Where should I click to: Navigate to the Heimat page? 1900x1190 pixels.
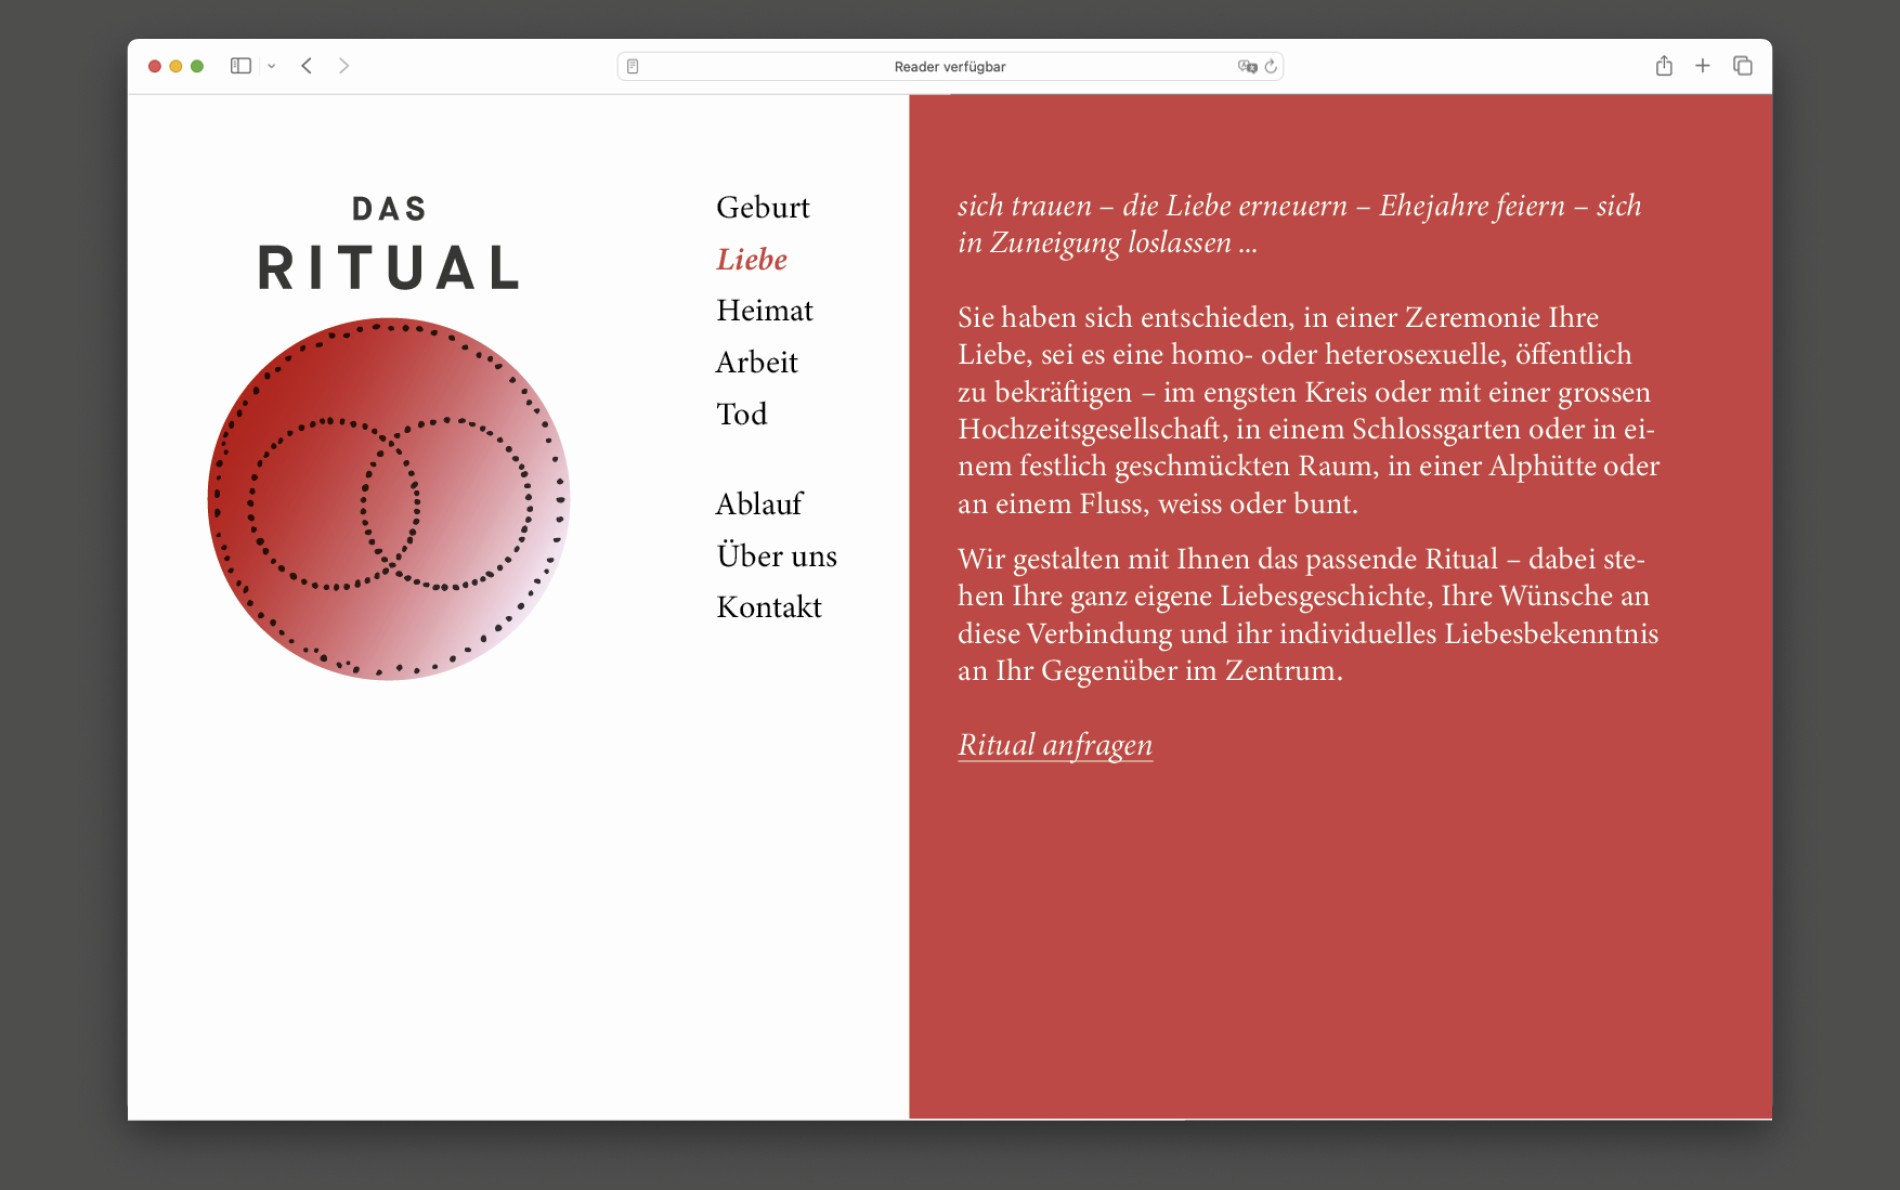point(764,311)
